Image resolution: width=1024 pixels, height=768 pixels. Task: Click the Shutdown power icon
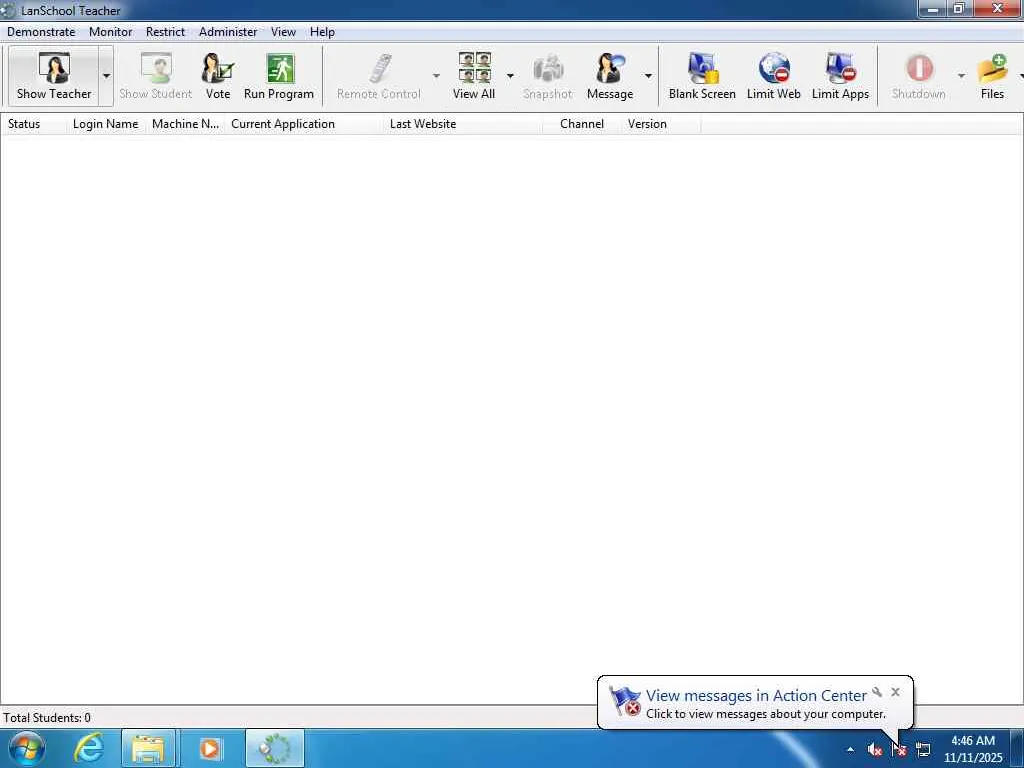pyautogui.click(x=919, y=76)
